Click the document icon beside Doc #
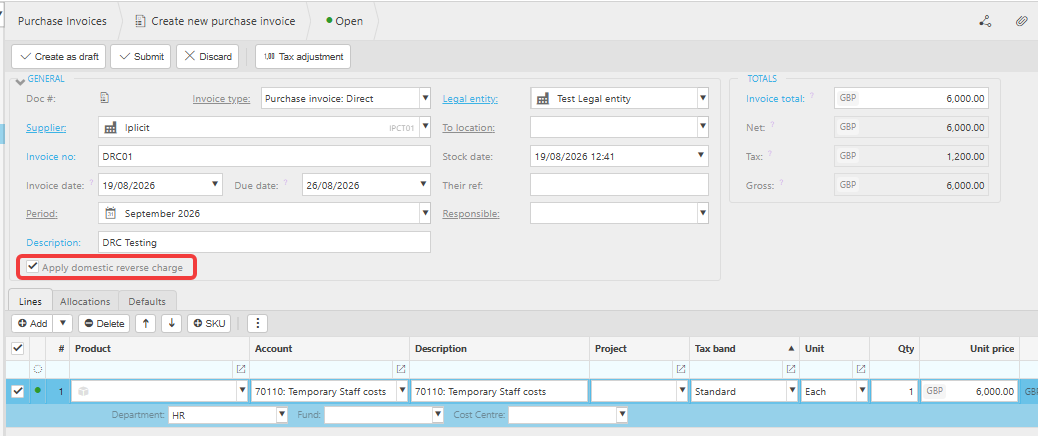 (x=104, y=98)
